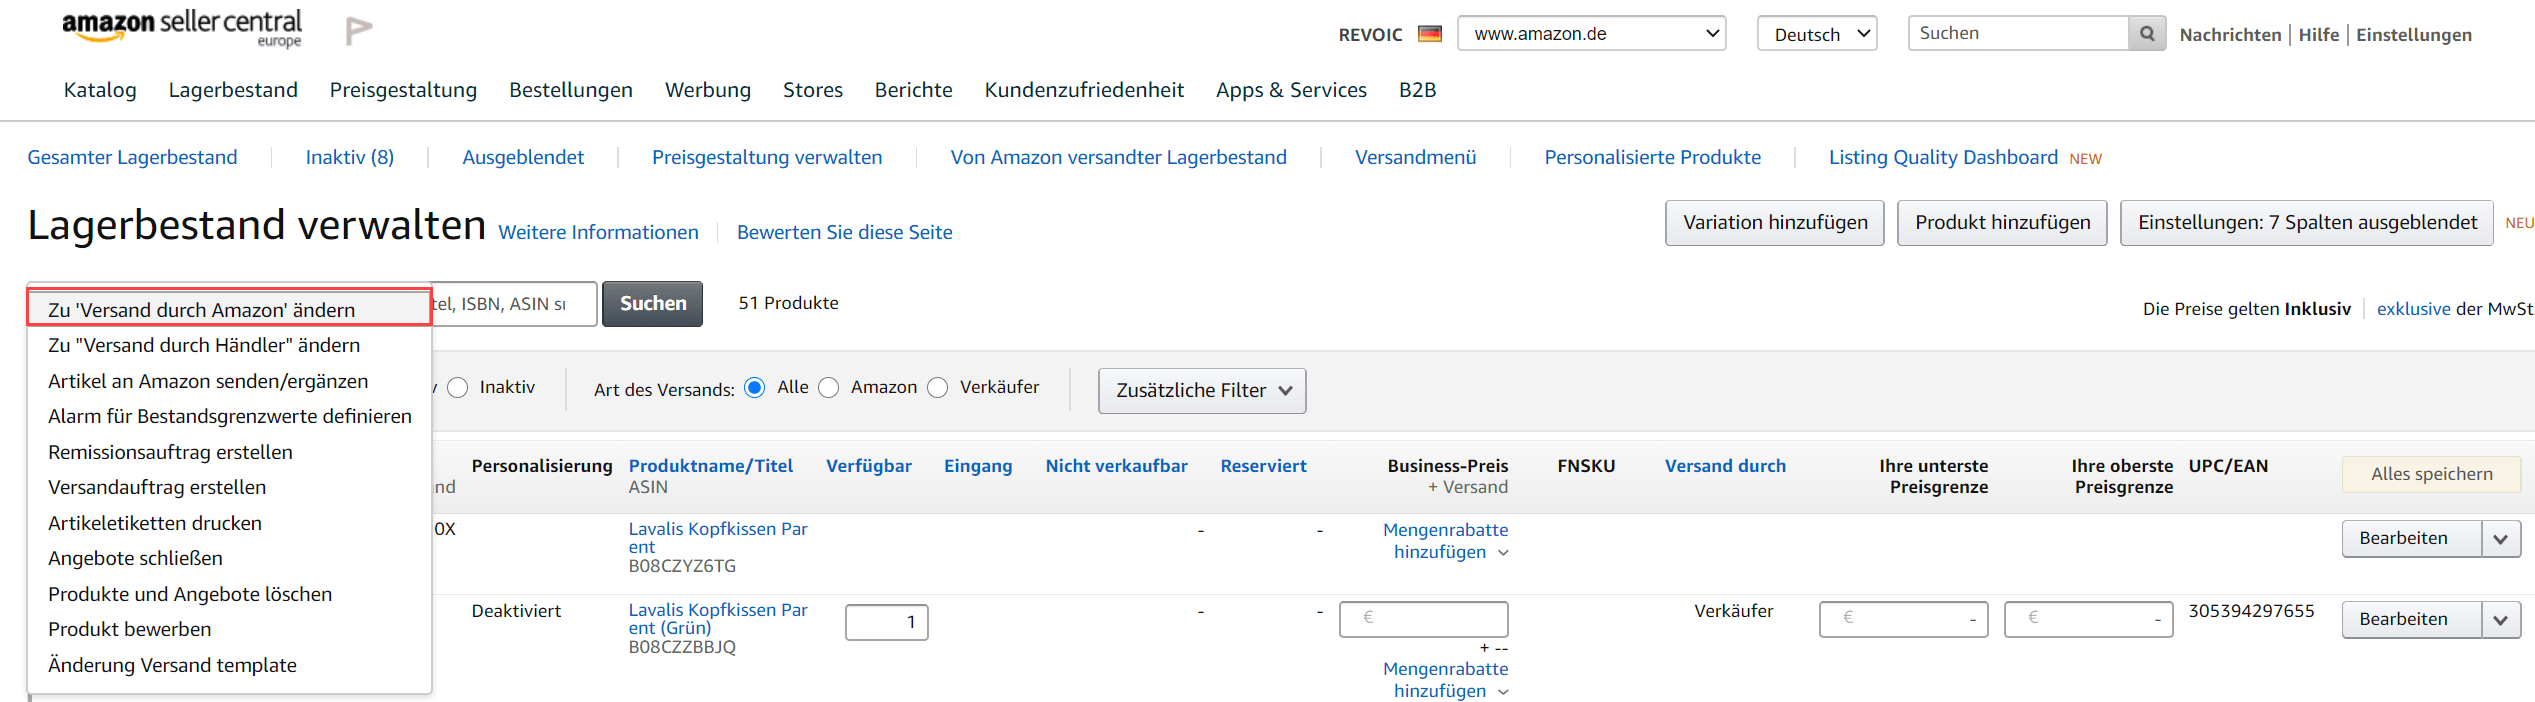Screen dimensions: 2535x702
Task: Expand Mengenrabatte hinzufügen in Grün product row
Action: [1445, 680]
